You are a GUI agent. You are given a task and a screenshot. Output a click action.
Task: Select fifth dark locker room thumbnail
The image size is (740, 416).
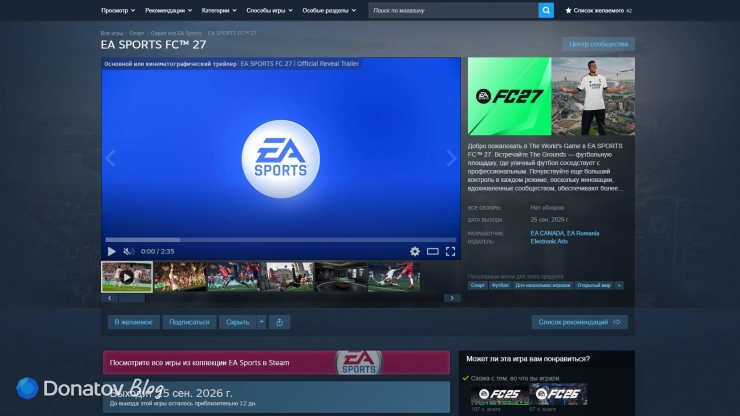(340, 277)
